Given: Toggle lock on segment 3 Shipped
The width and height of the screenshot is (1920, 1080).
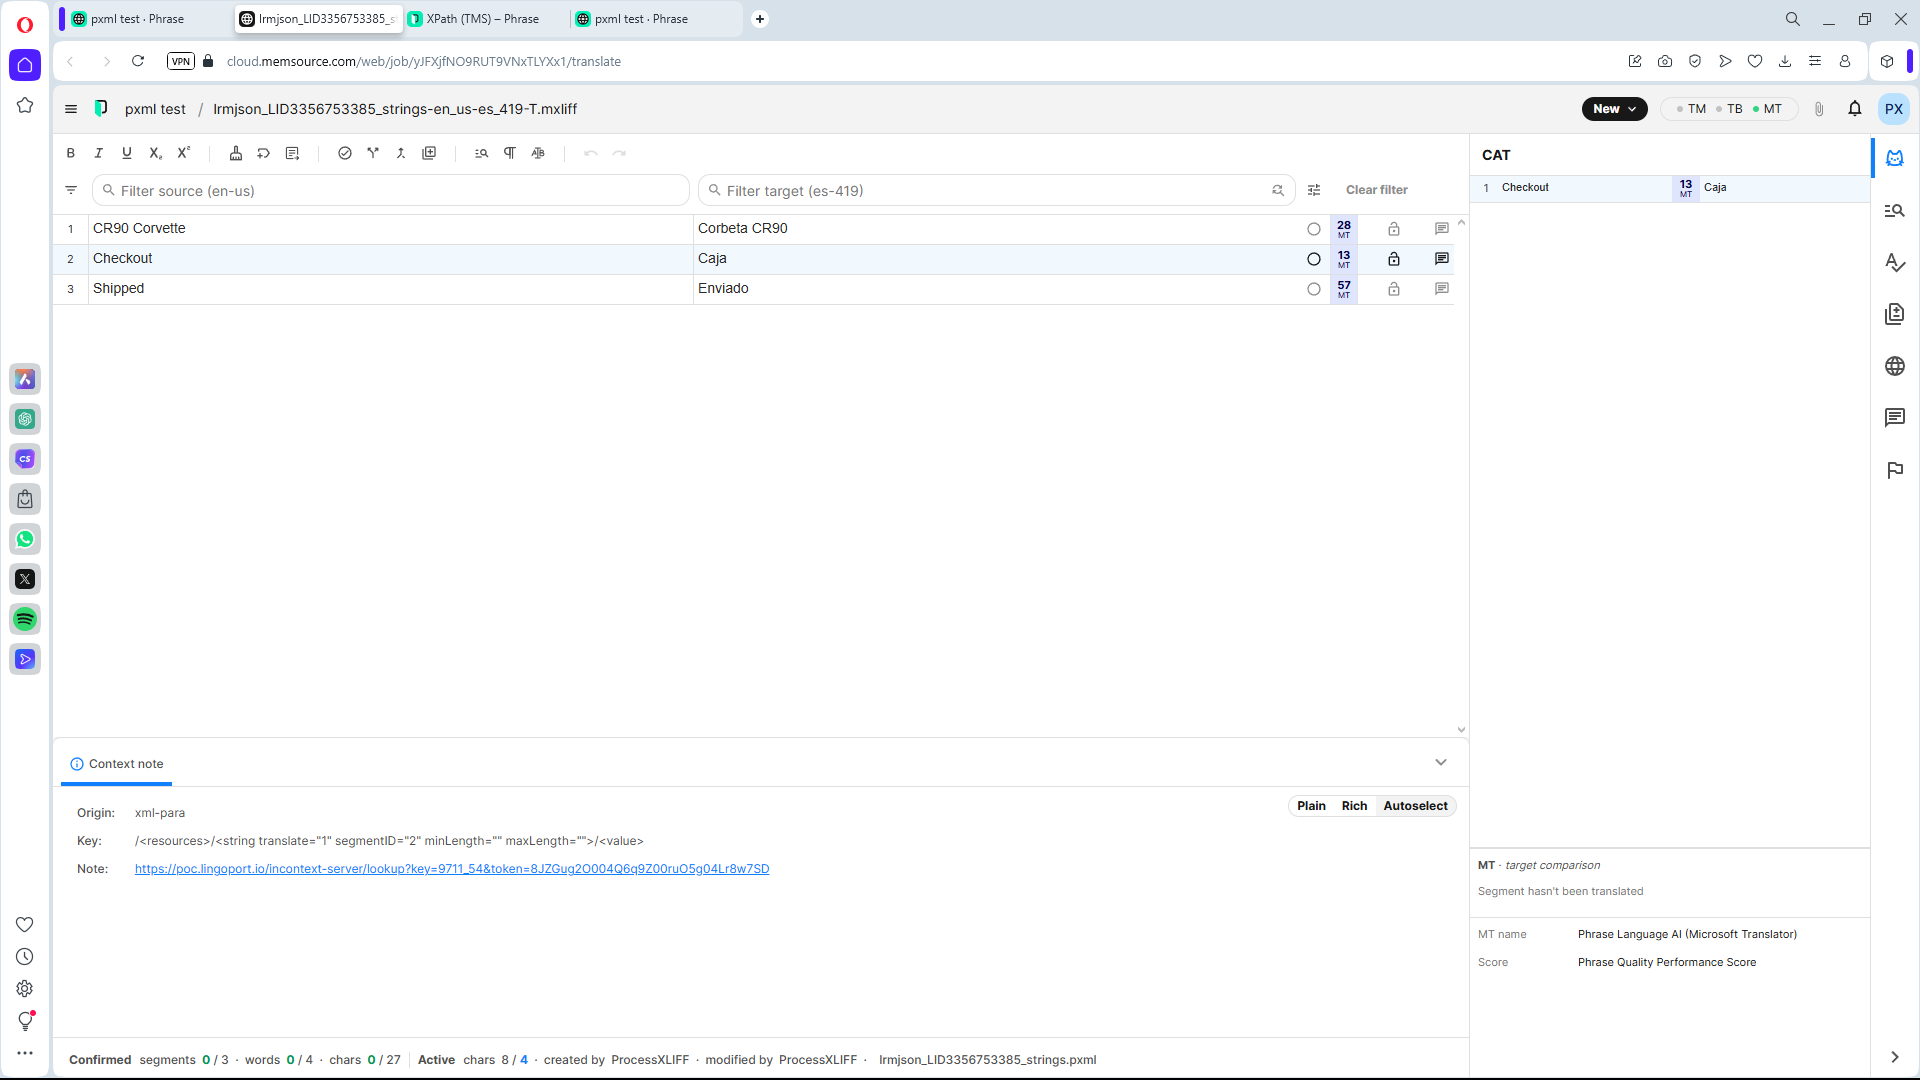Looking at the screenshot, I should 1393,289.
